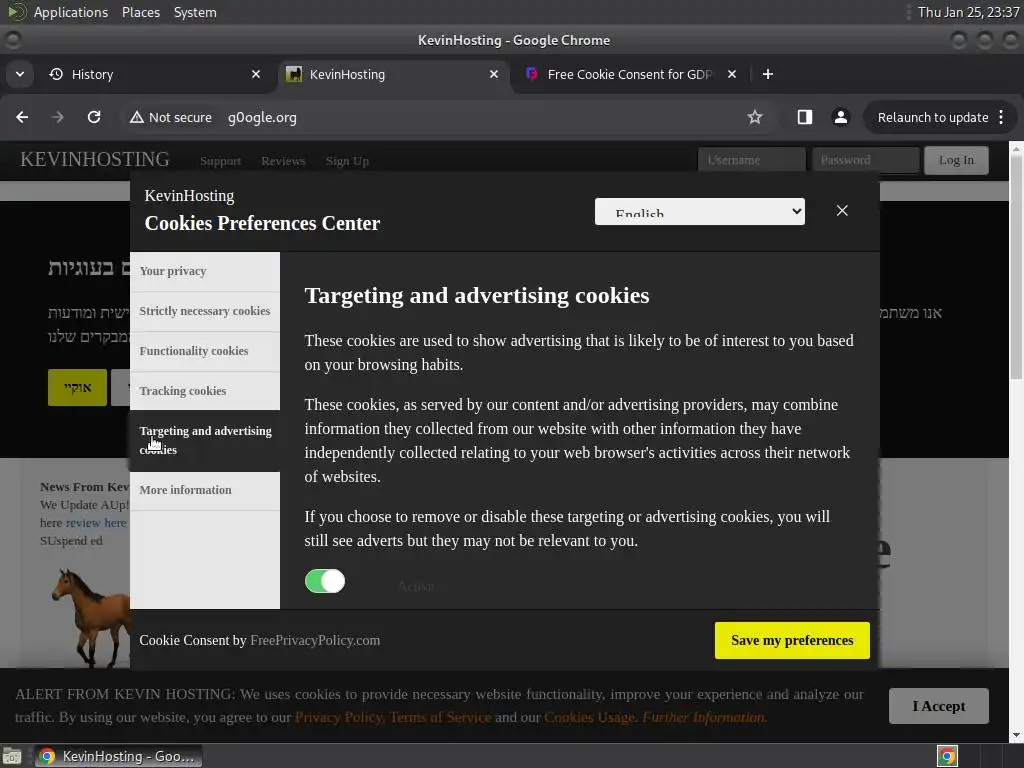
Task: Open the Applications menu
Action: 71,12
